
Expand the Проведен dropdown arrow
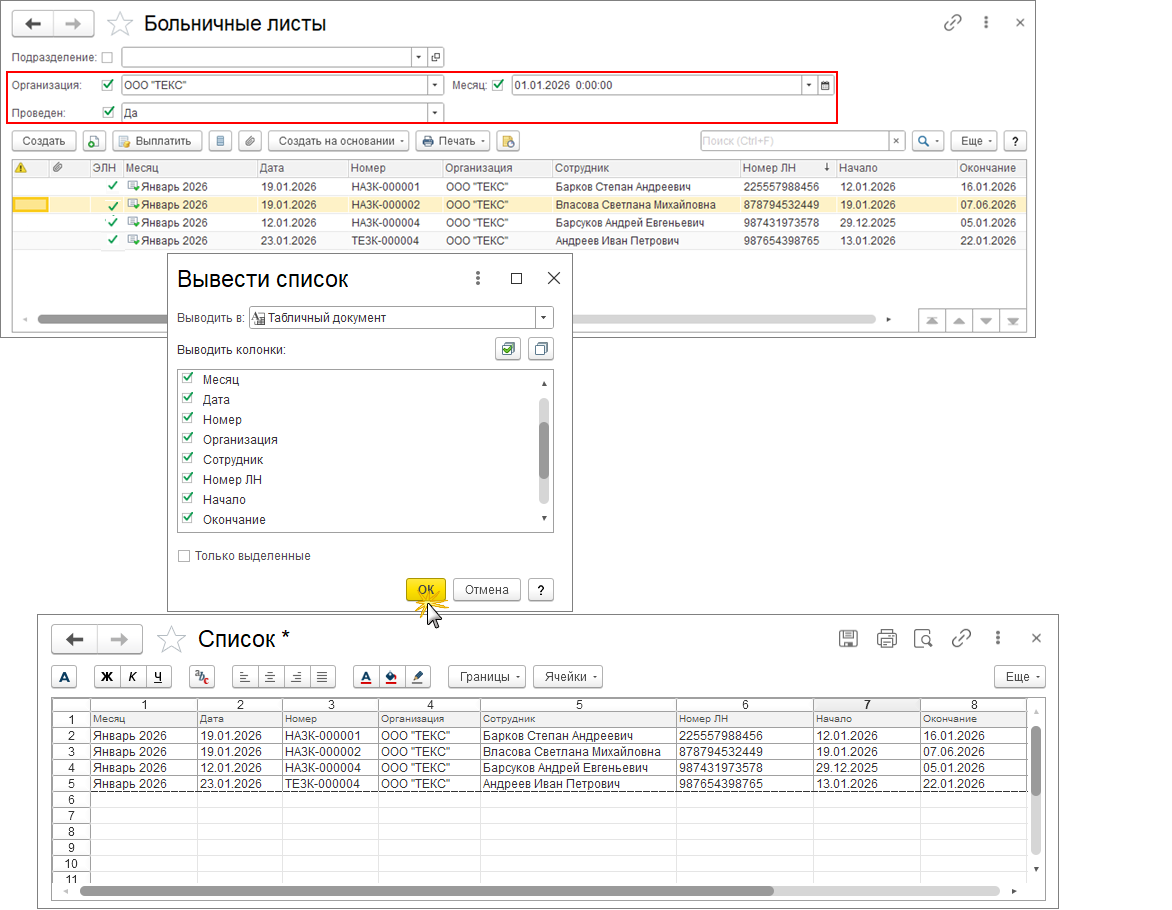(435, 113)
